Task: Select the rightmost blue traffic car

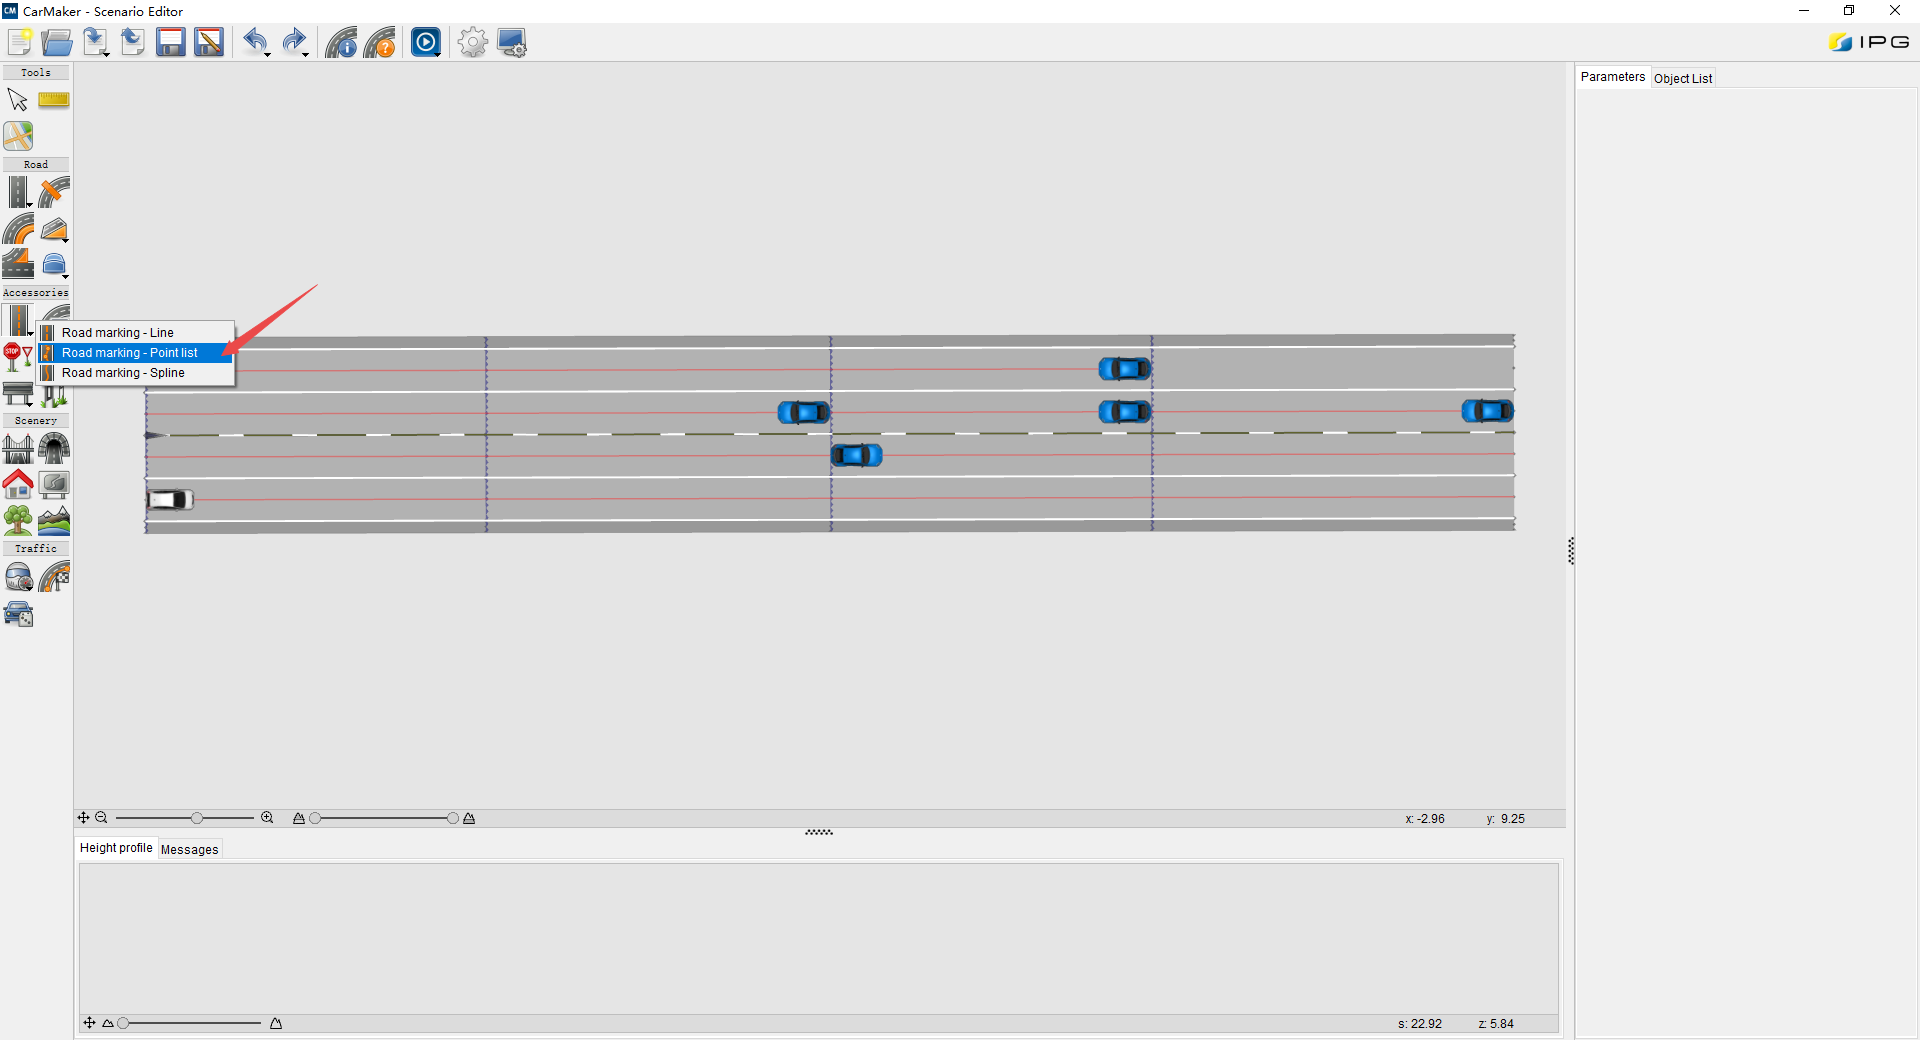Action: tap(1488, 410)
